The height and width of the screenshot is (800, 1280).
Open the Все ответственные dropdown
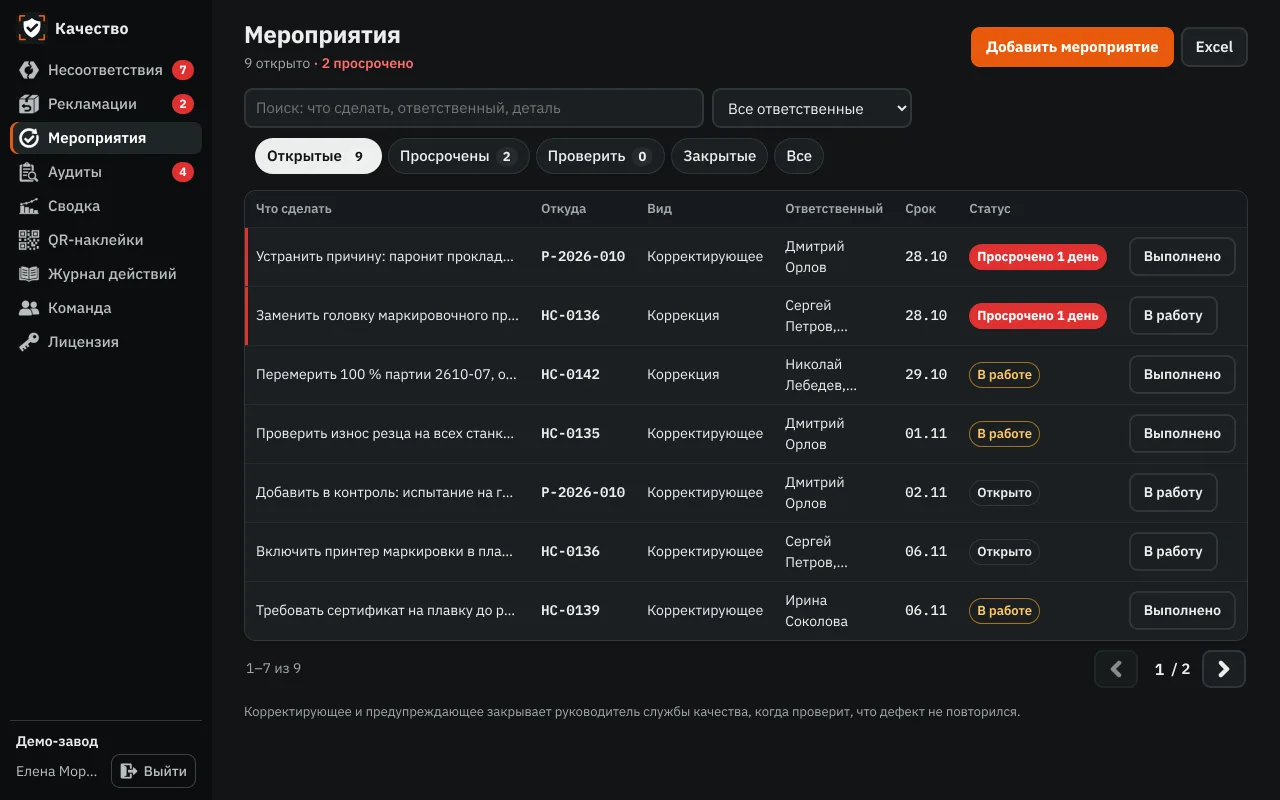pyautogui.click(x=812, y=108)
